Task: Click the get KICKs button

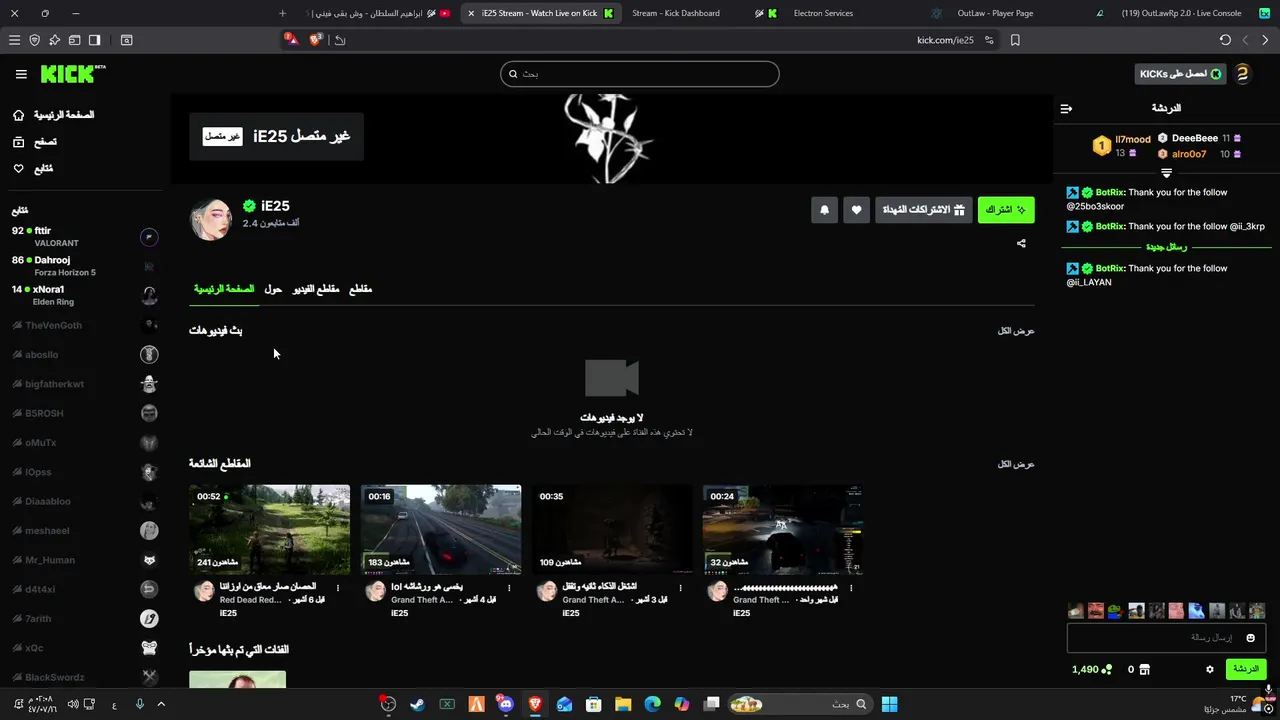Action: (1181, 74)
